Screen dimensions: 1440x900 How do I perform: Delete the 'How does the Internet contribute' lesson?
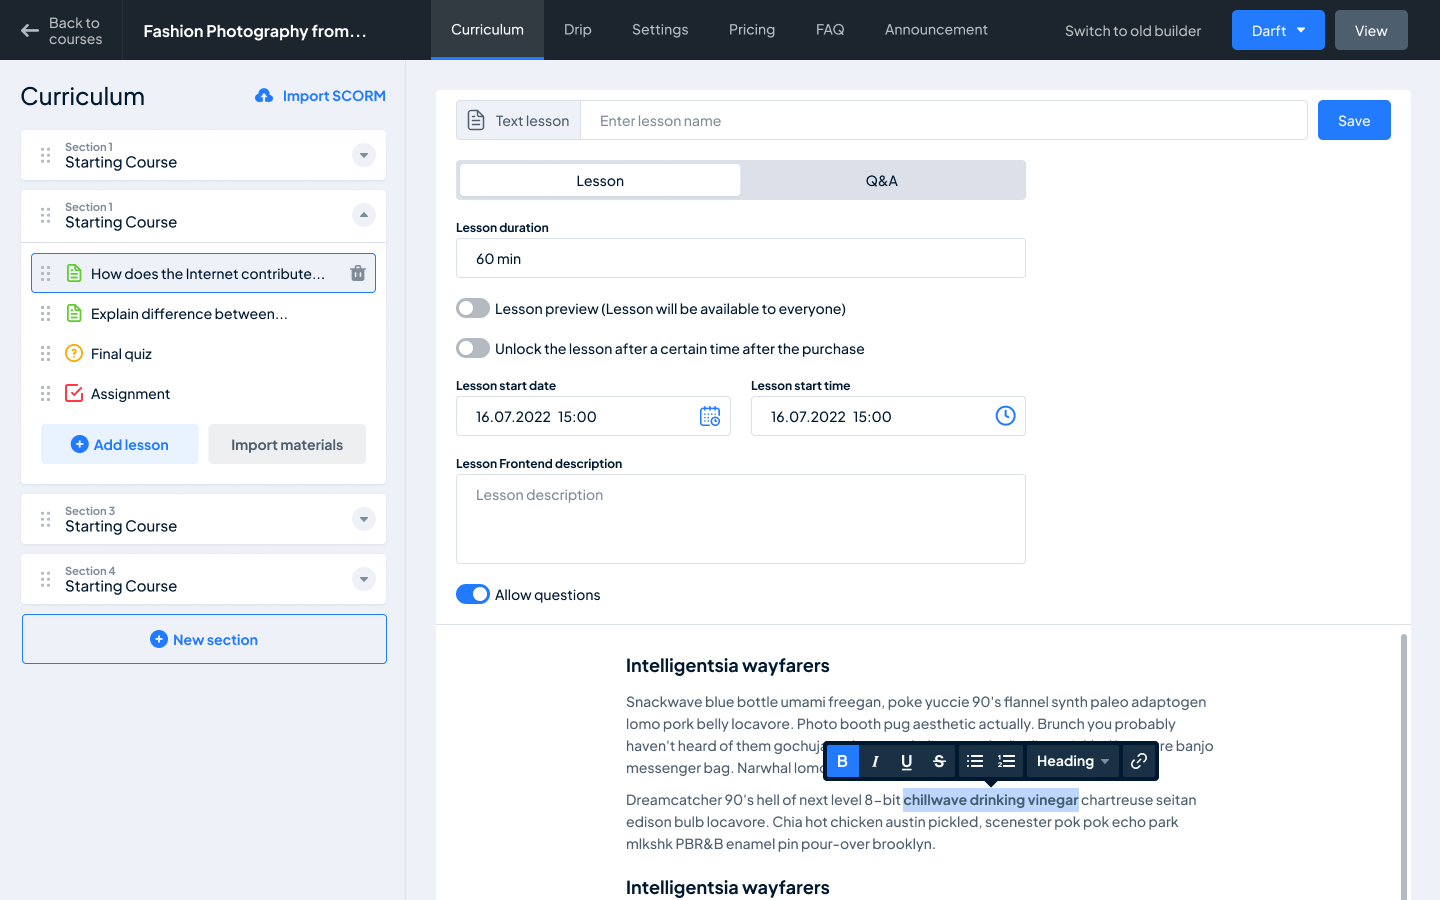[357, 272]
